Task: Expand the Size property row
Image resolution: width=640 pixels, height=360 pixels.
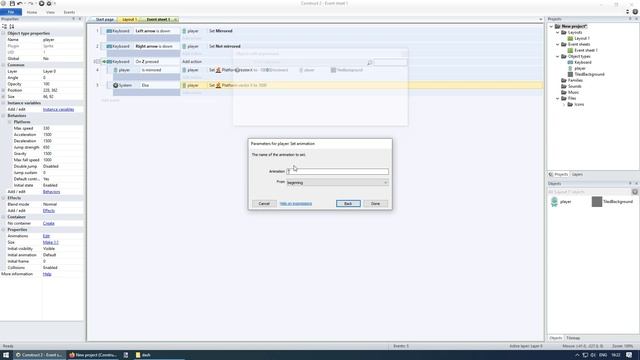Action: pyautogui.click(x=4, y=97)
